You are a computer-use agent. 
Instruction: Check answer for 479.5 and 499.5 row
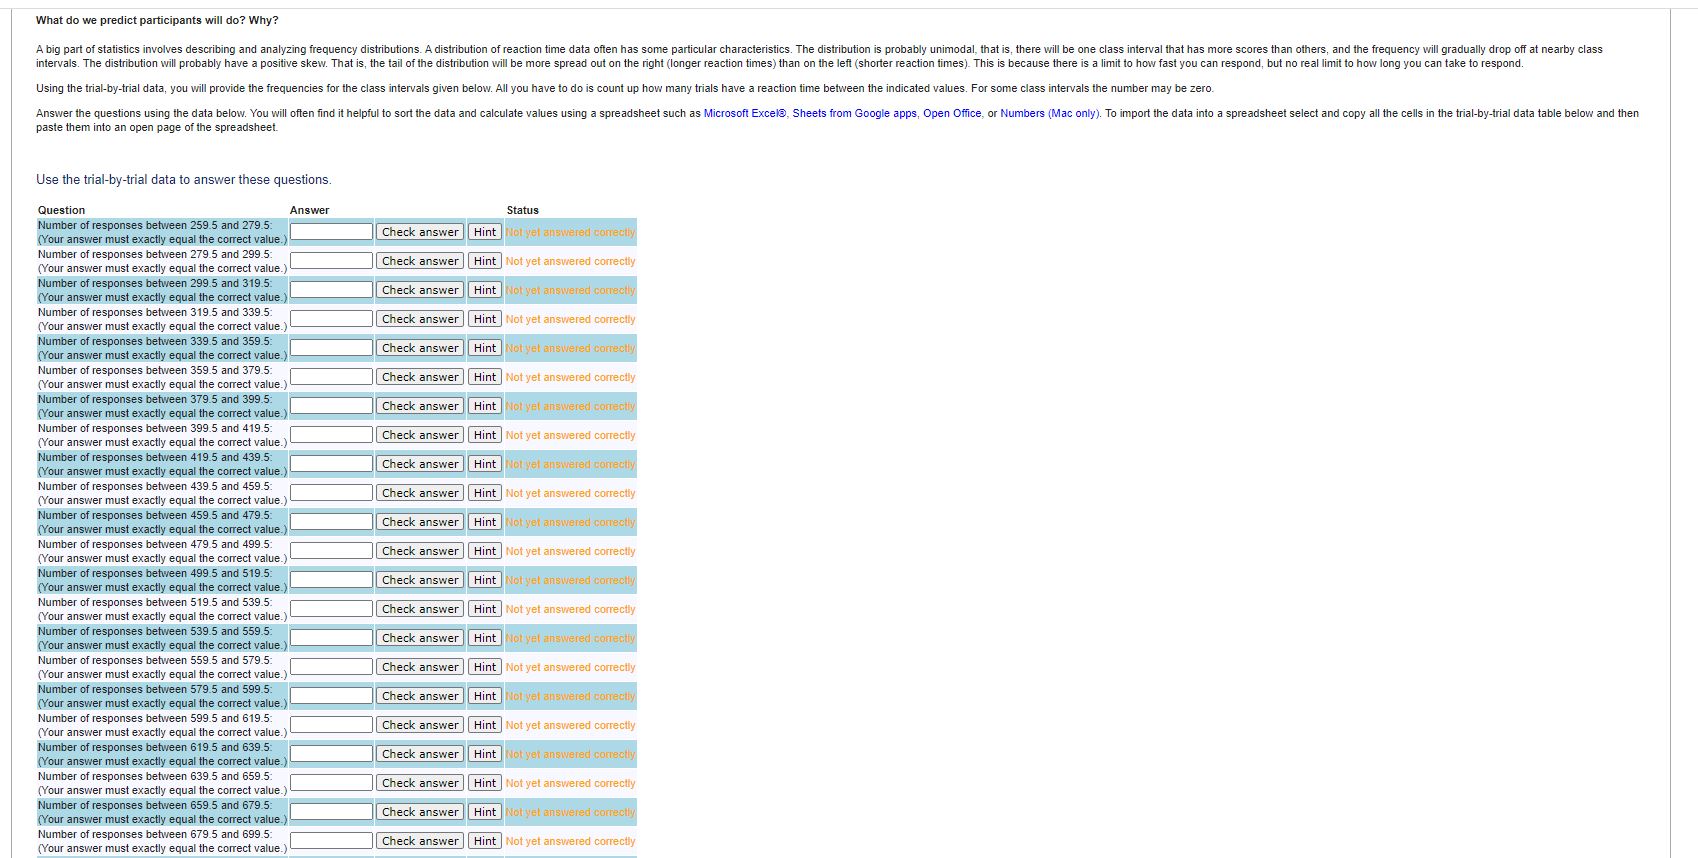[x=420, y=551]
